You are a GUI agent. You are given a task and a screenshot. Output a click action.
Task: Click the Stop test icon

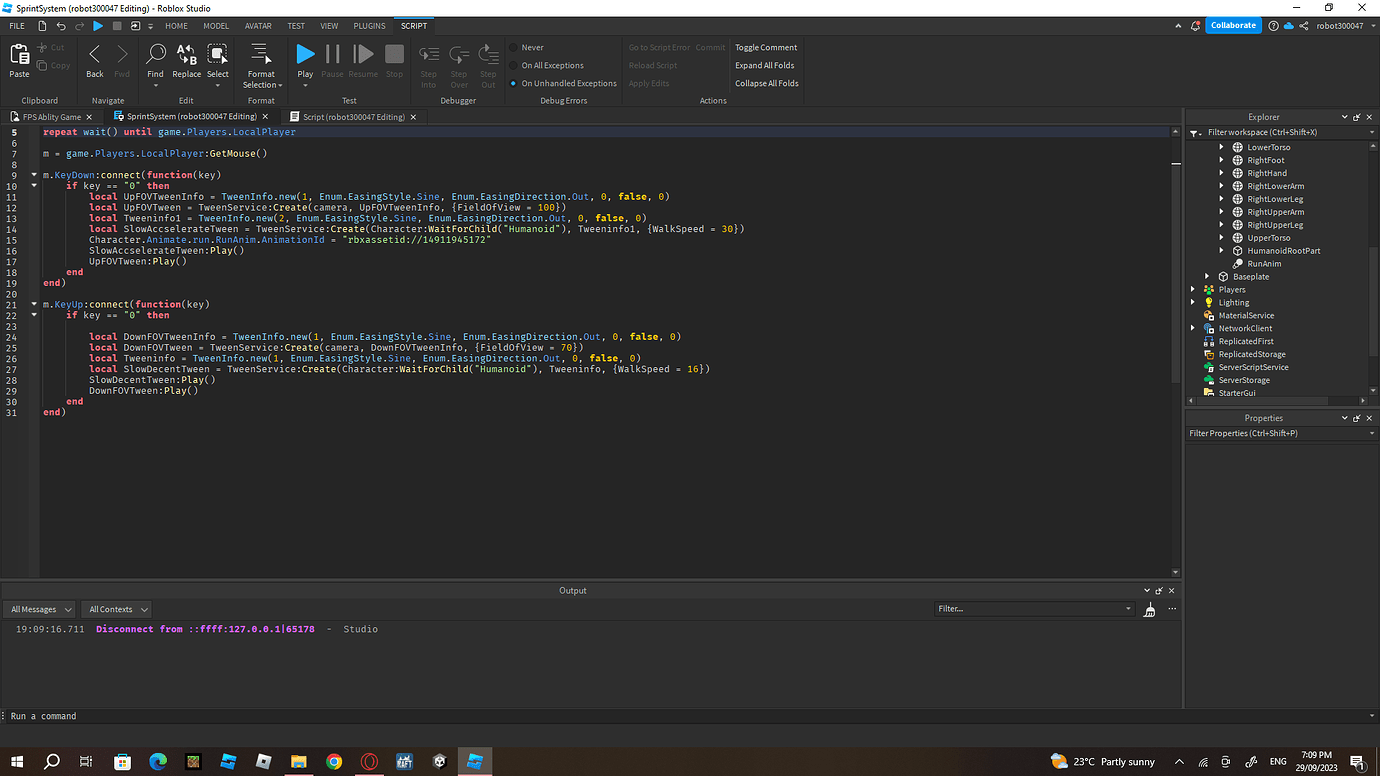395,54
